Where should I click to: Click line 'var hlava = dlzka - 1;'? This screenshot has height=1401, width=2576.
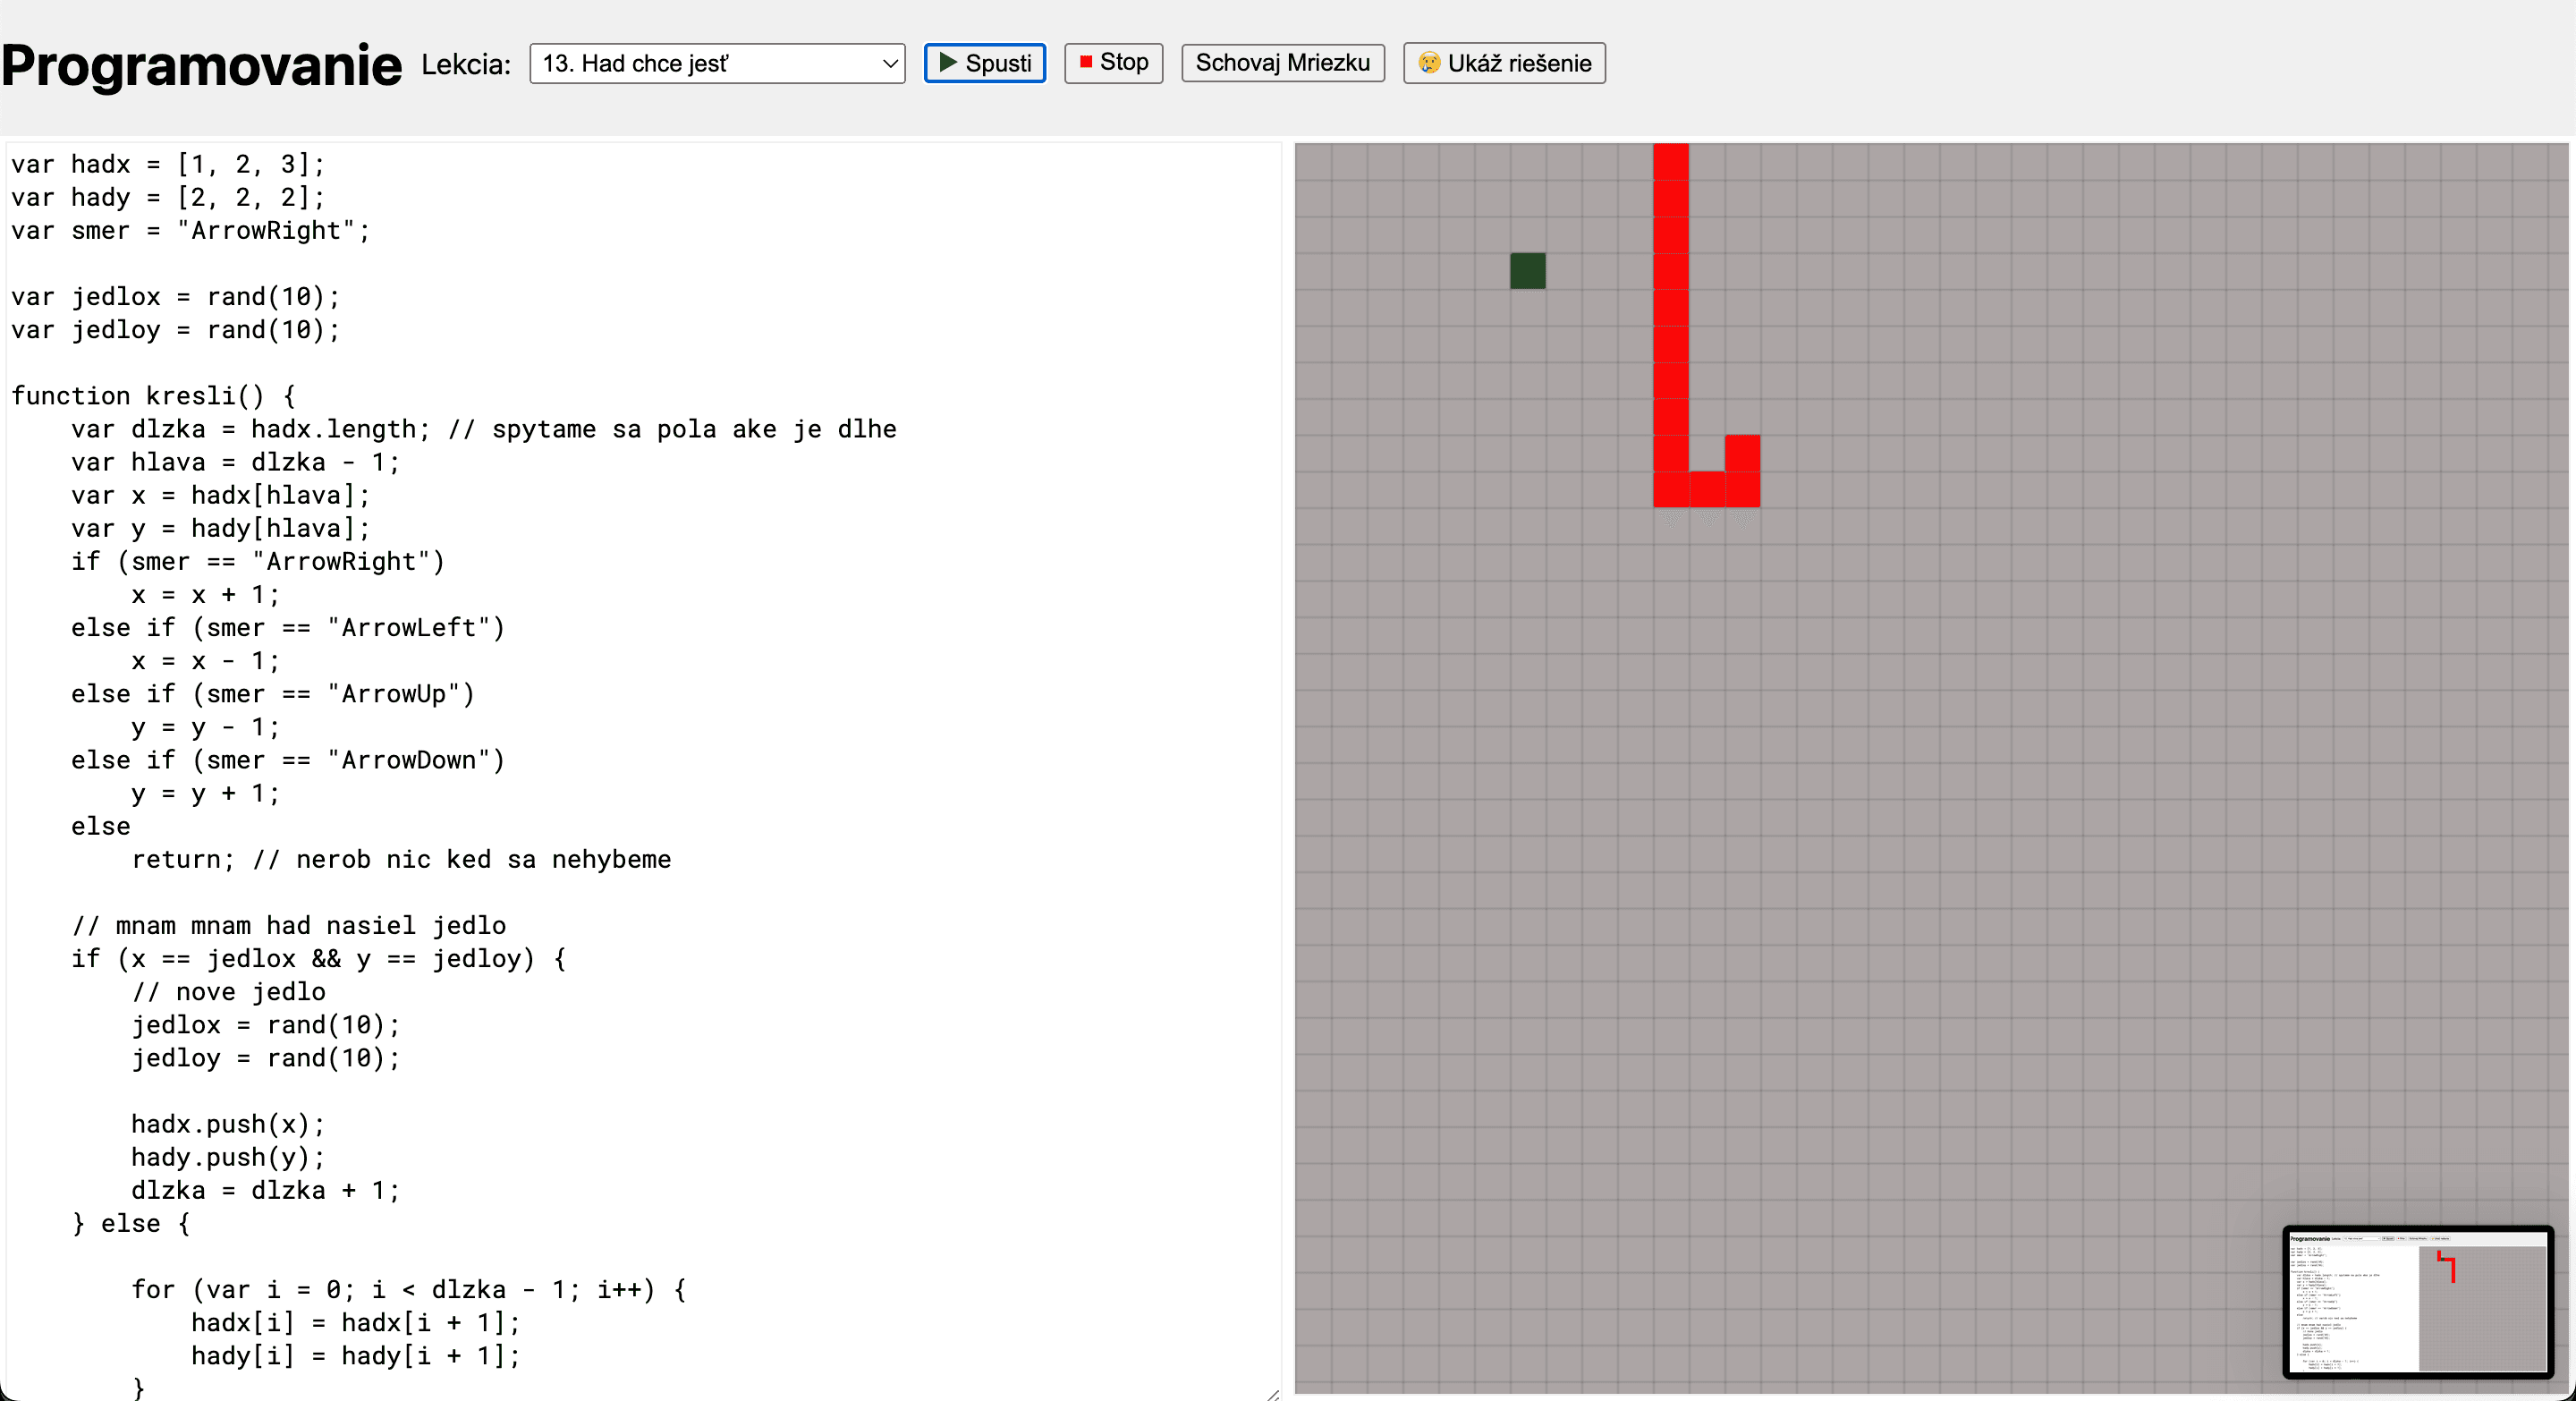[236, 462]
